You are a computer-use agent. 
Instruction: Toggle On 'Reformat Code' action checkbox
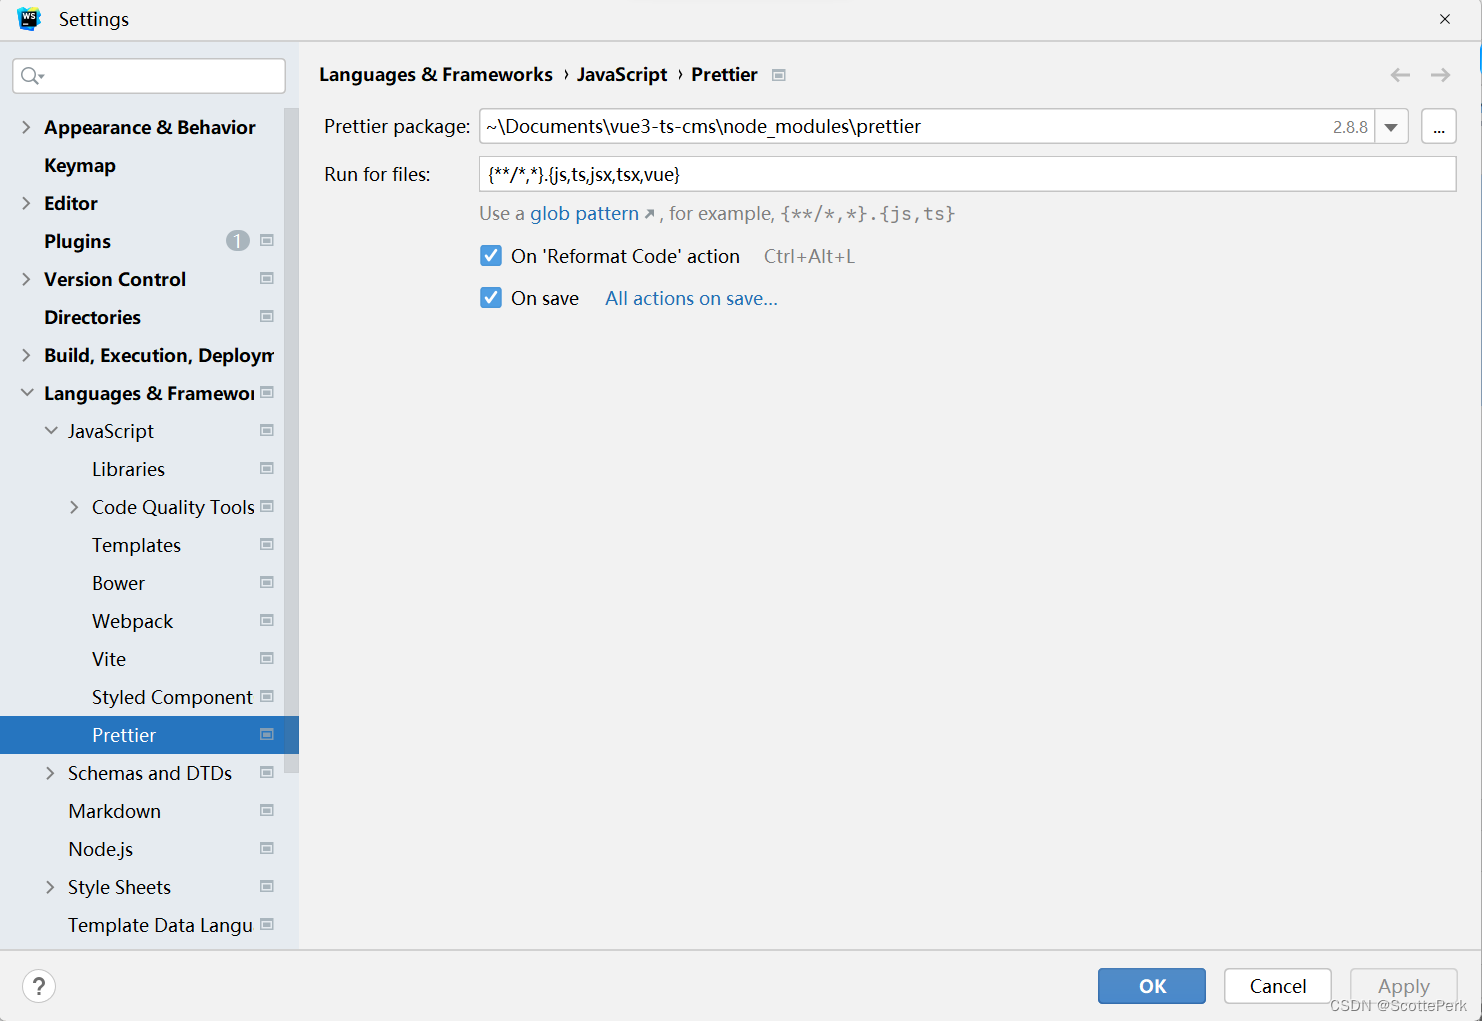[491, 256]
